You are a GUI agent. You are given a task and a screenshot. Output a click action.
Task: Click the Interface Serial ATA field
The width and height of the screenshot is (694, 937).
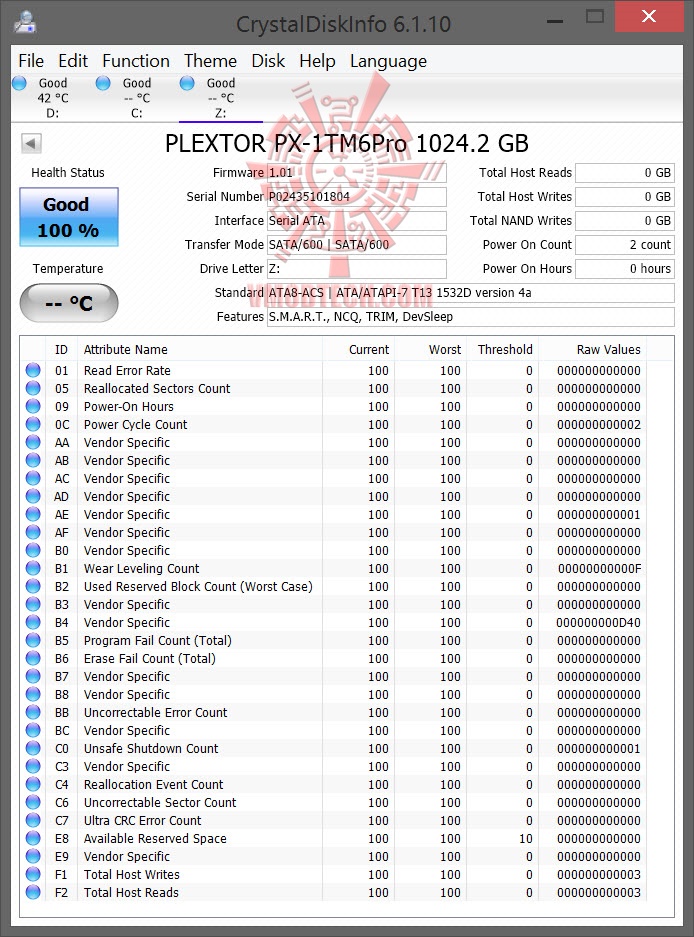click(x=356, y=221)
